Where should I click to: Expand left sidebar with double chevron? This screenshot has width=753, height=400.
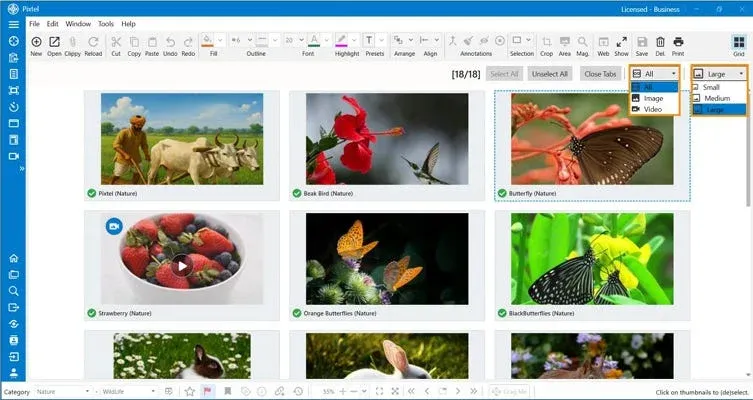point(22,169)
